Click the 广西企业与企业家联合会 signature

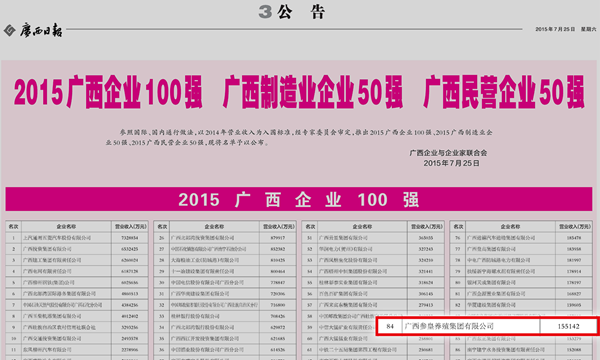(448, 153)
